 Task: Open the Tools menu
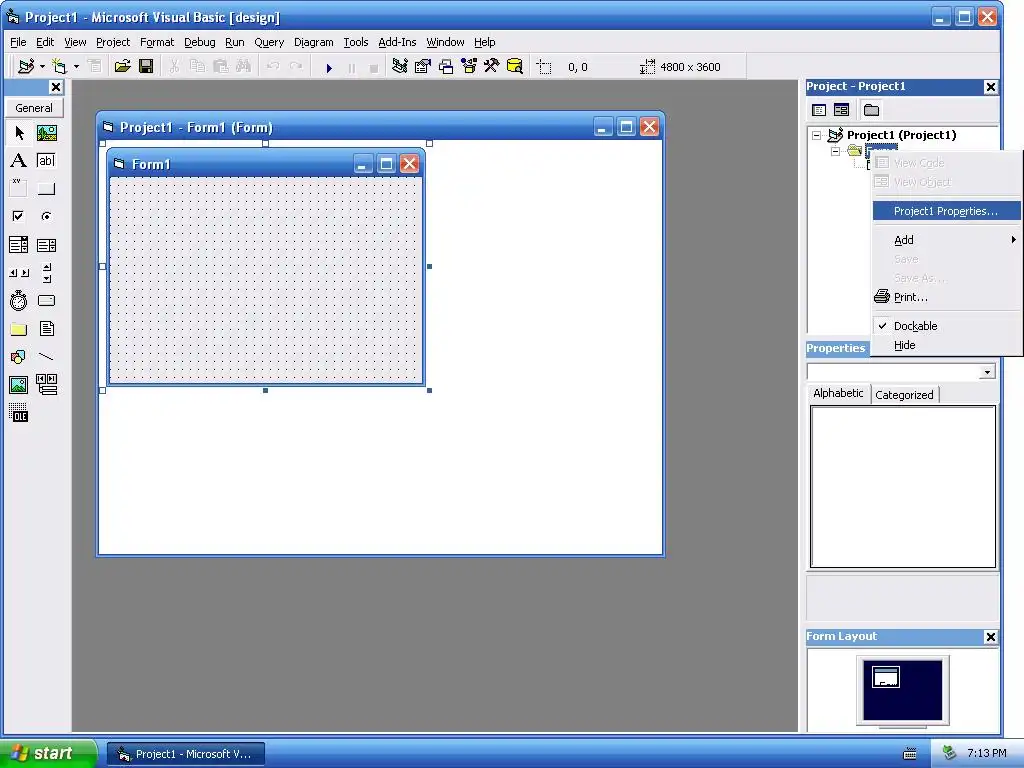pyautogui.click(x=356, y=42)
